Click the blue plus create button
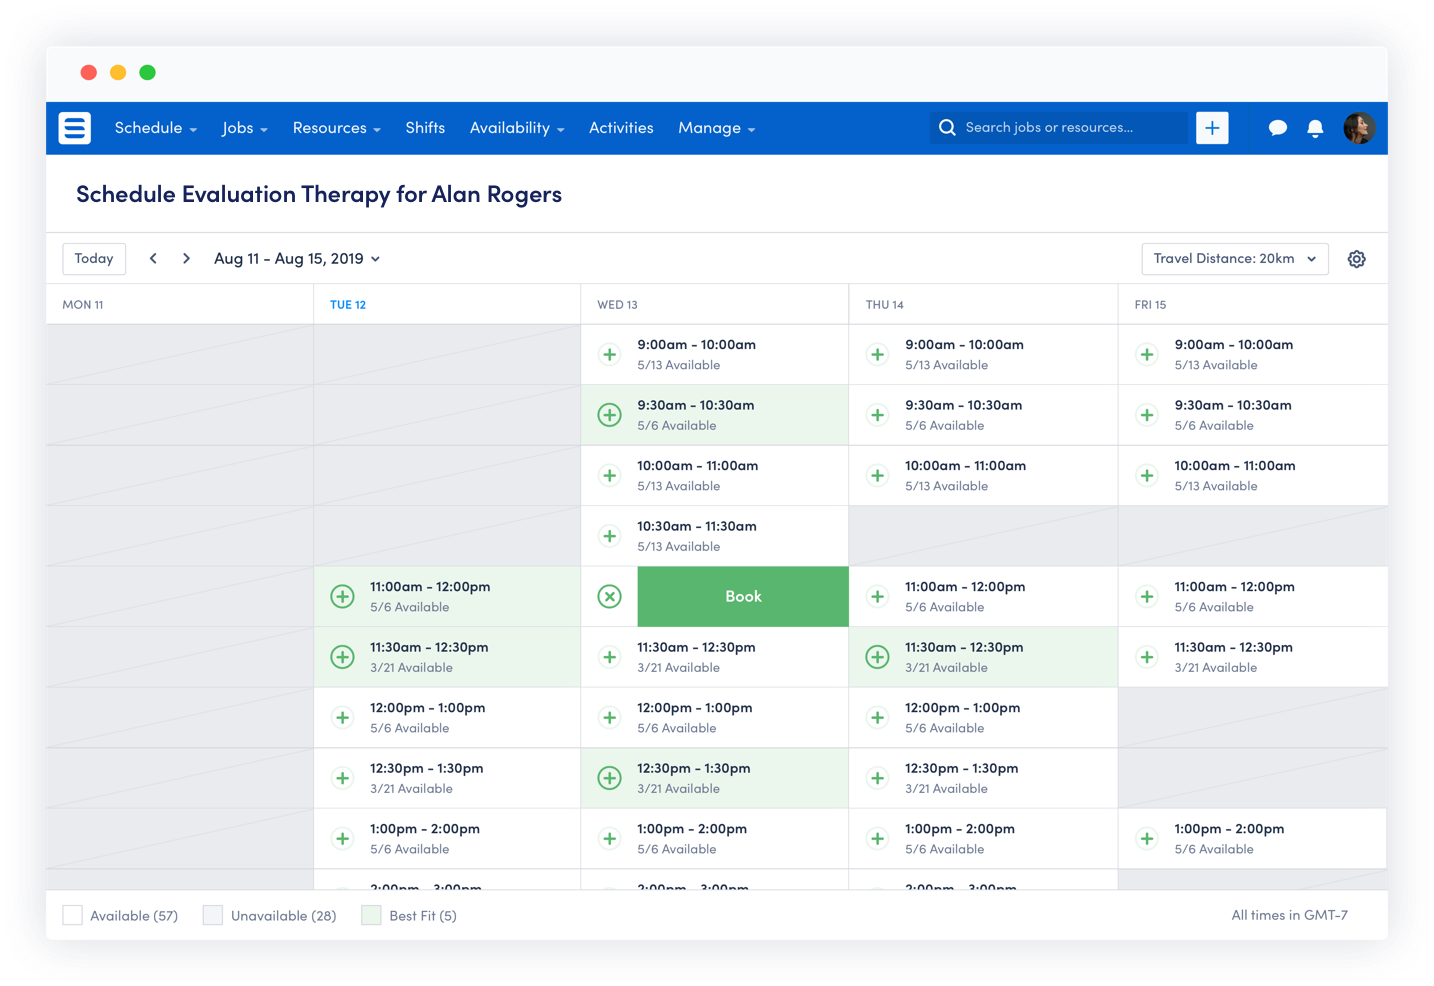This screenshot has height=986, width=1434. coord(1212,127)
